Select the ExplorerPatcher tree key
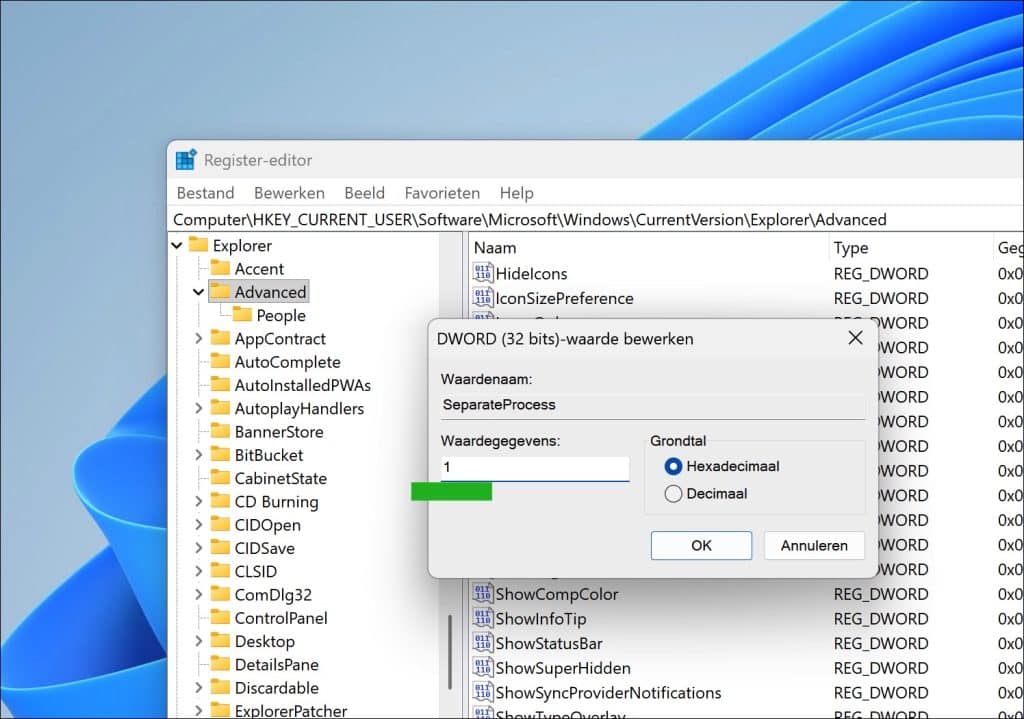 [291, 711]
